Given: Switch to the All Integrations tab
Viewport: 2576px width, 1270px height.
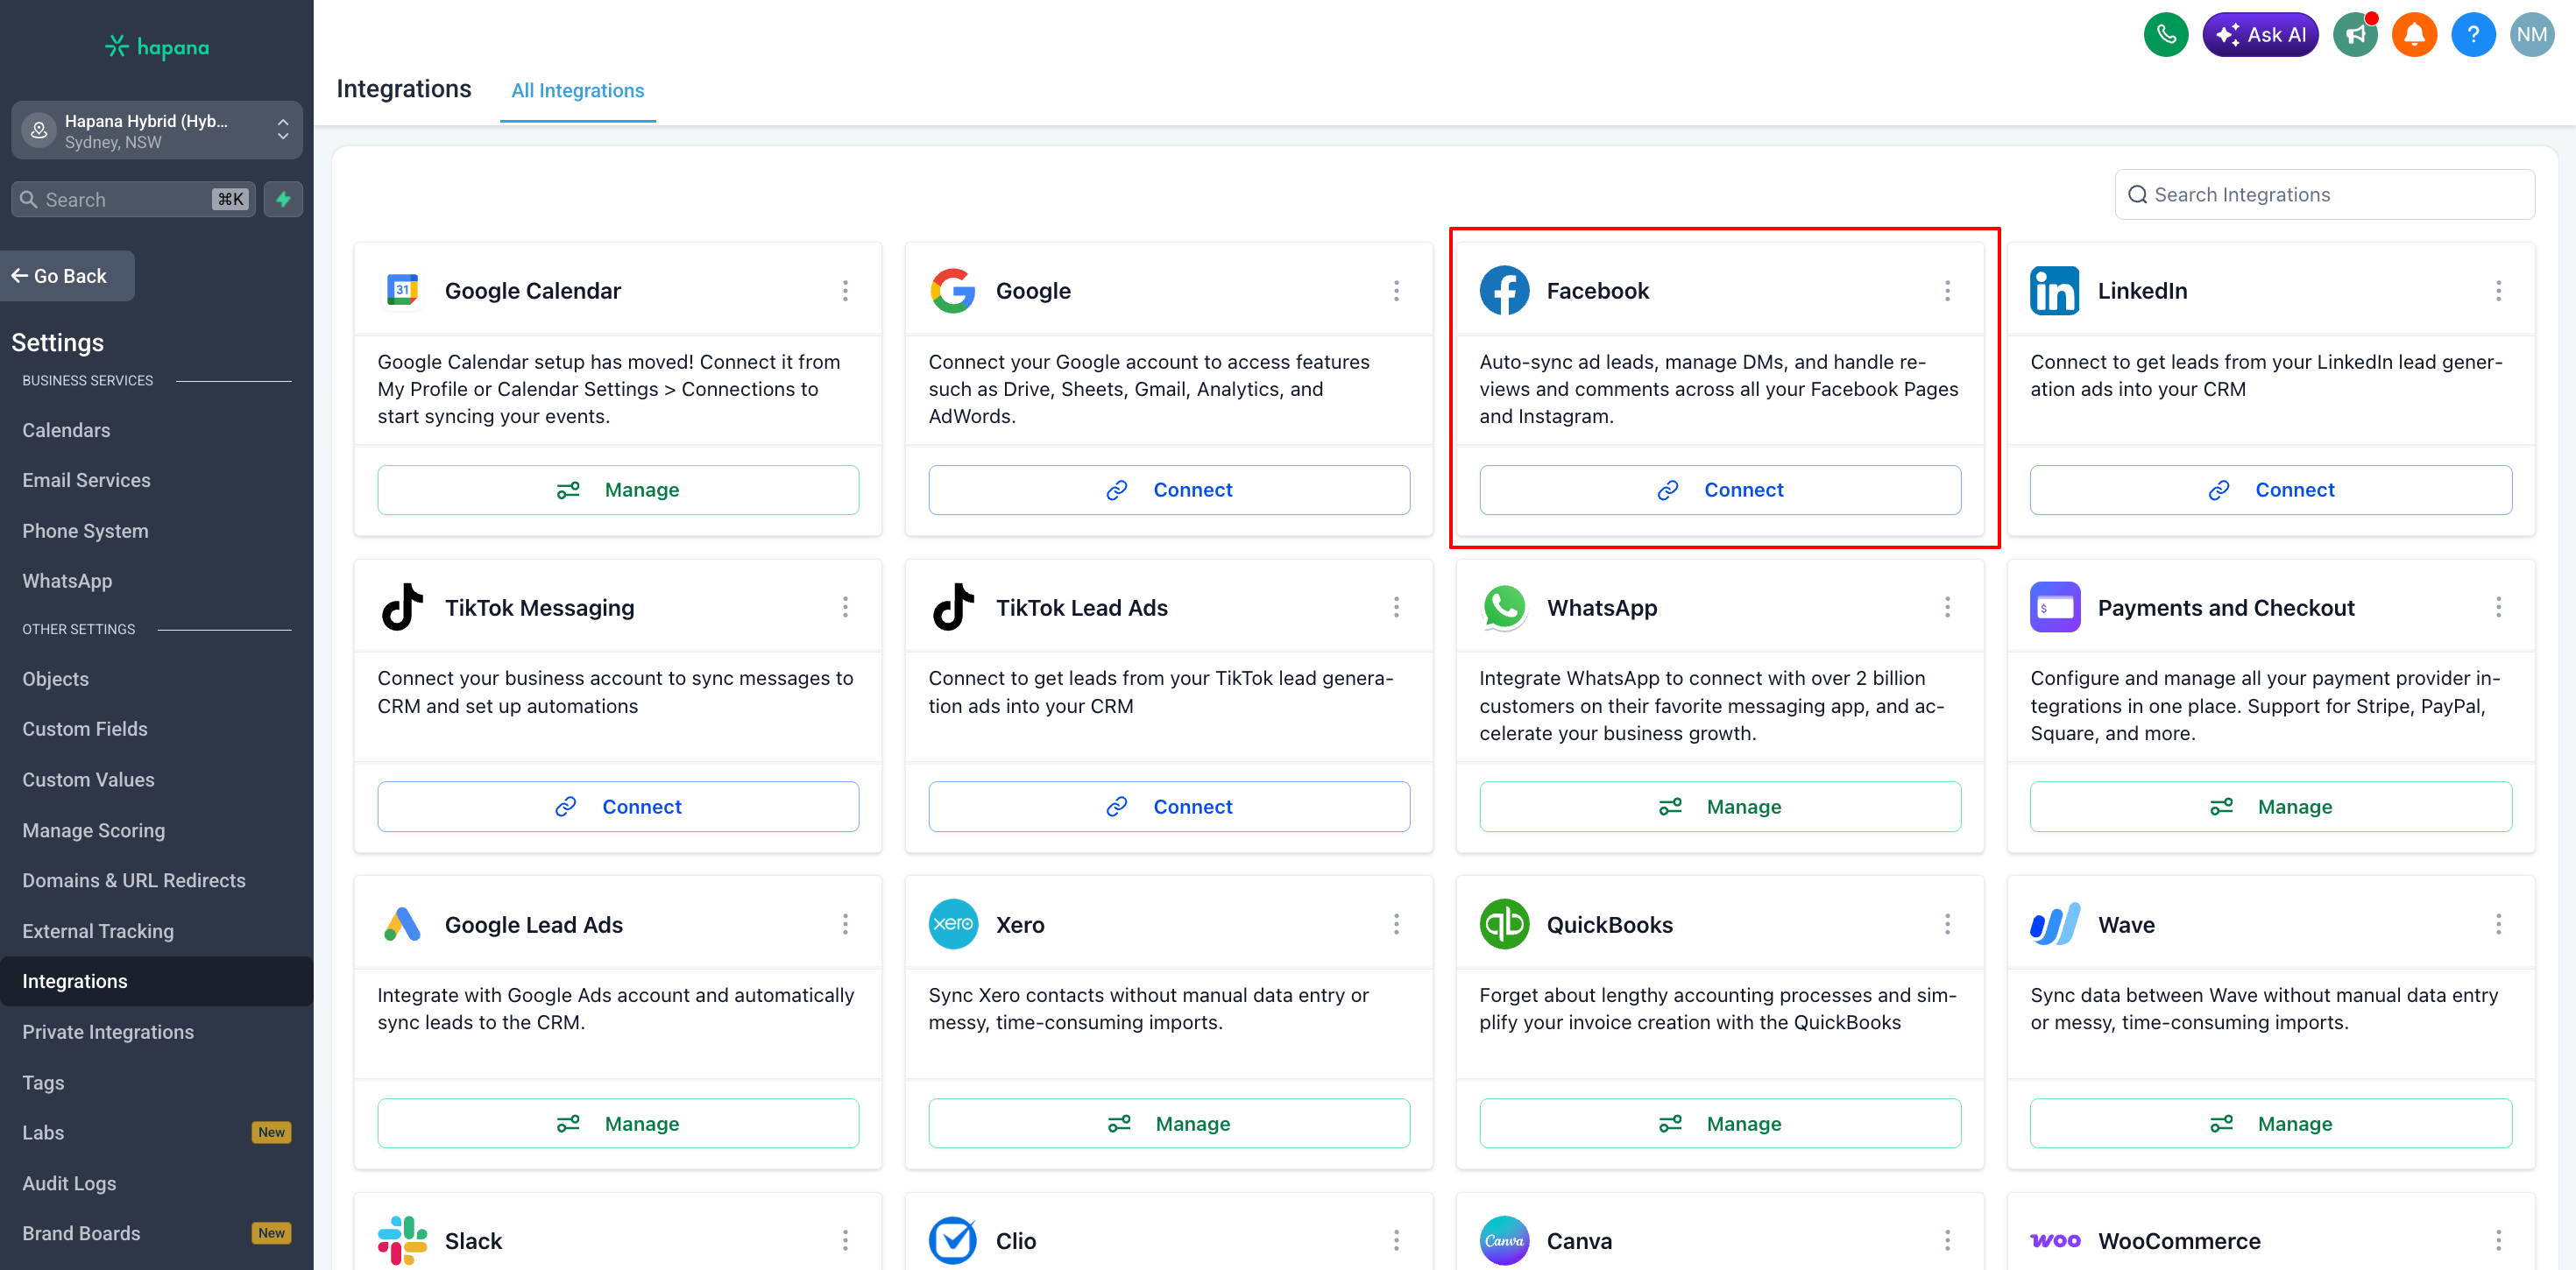Looking at the screenshot, I should [577, 91].
